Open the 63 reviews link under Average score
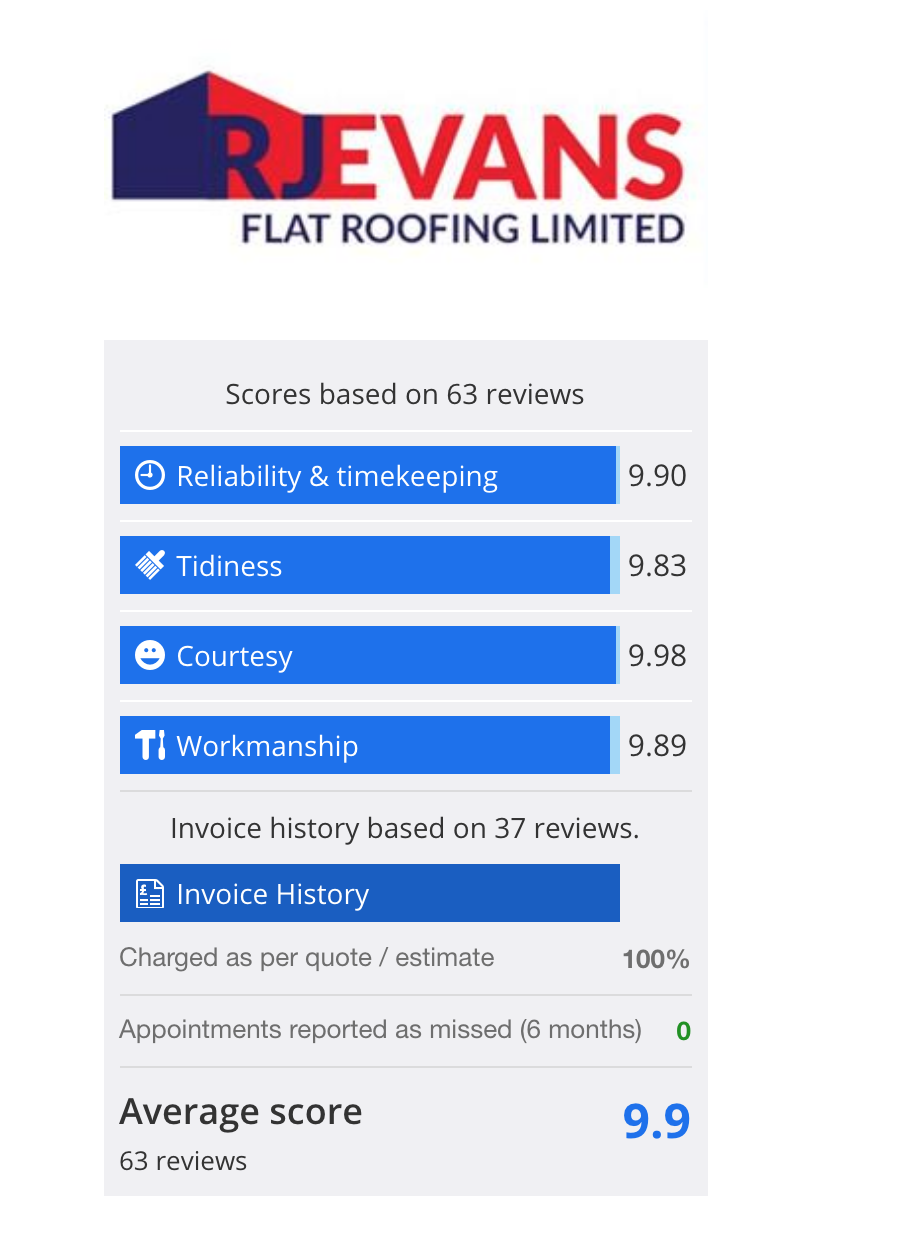Screen dimensions: 908x1244 click(183, 1161)
